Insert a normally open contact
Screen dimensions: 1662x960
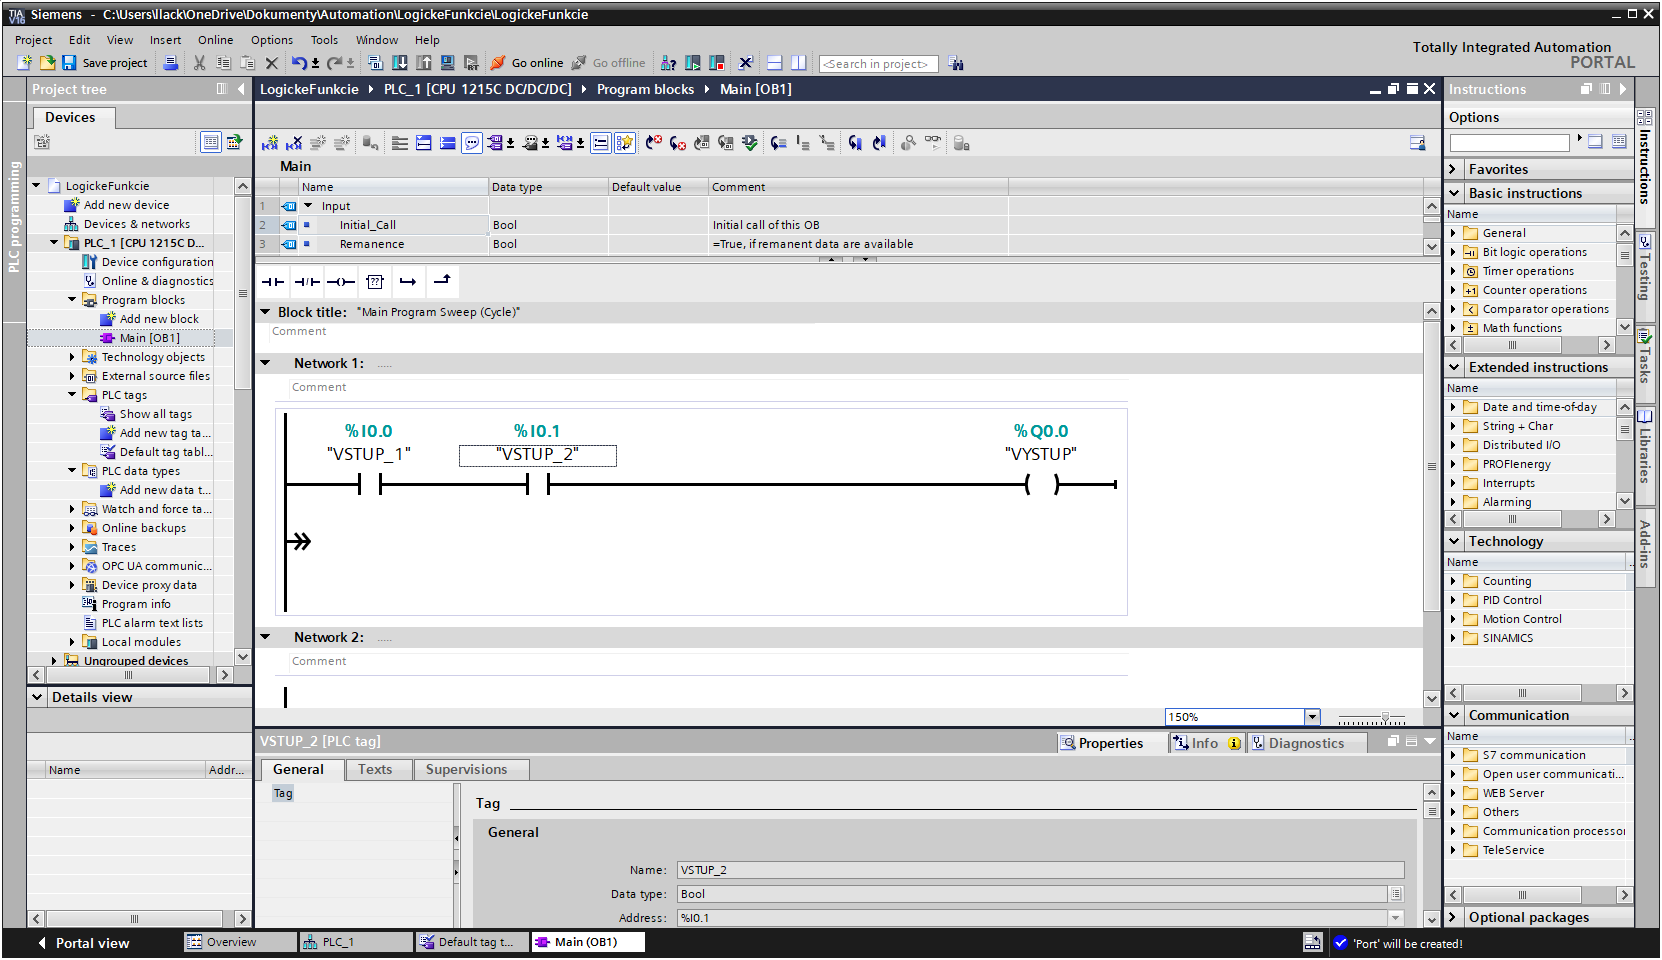tap(272, 282)
